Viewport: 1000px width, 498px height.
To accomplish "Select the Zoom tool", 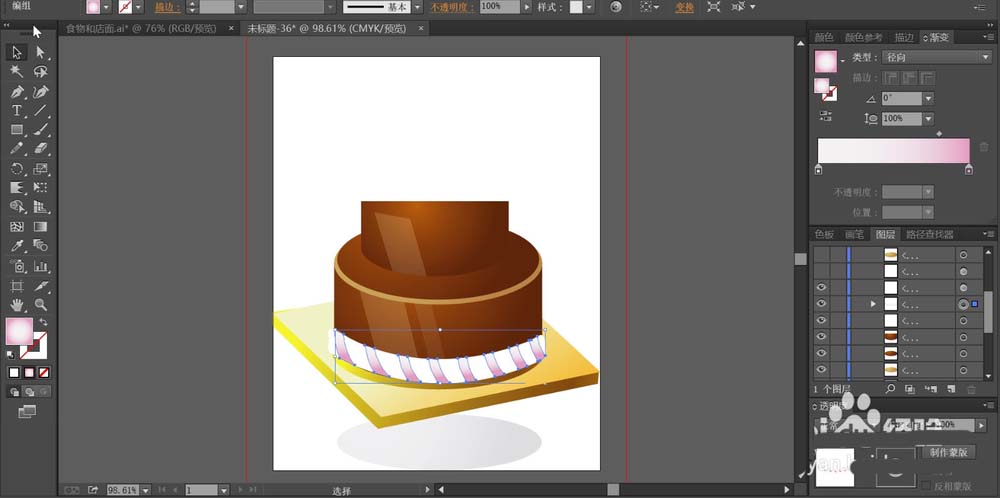I will click(x=41, y=304).
